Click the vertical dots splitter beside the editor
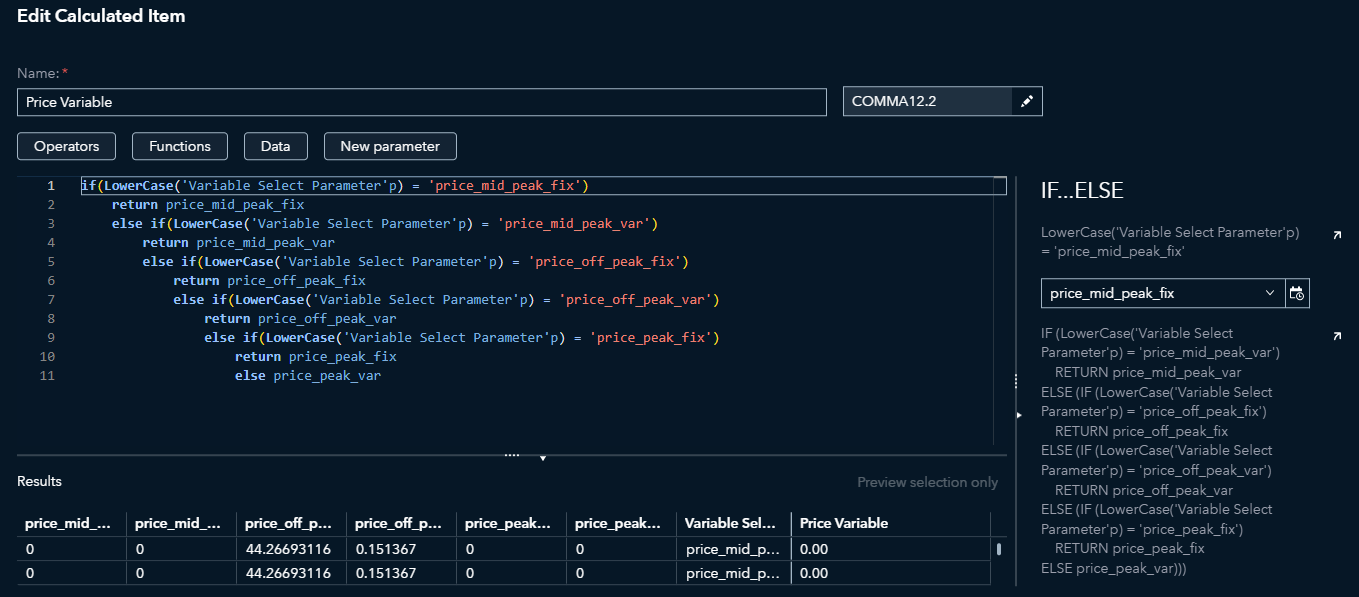The image size is (1359, 597). coord(1016,381)
